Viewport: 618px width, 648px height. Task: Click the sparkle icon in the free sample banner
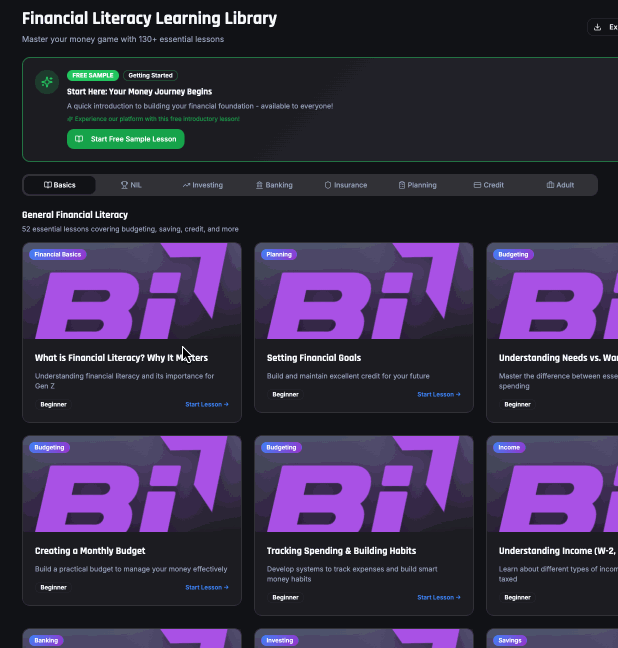(x=46, y=82)
